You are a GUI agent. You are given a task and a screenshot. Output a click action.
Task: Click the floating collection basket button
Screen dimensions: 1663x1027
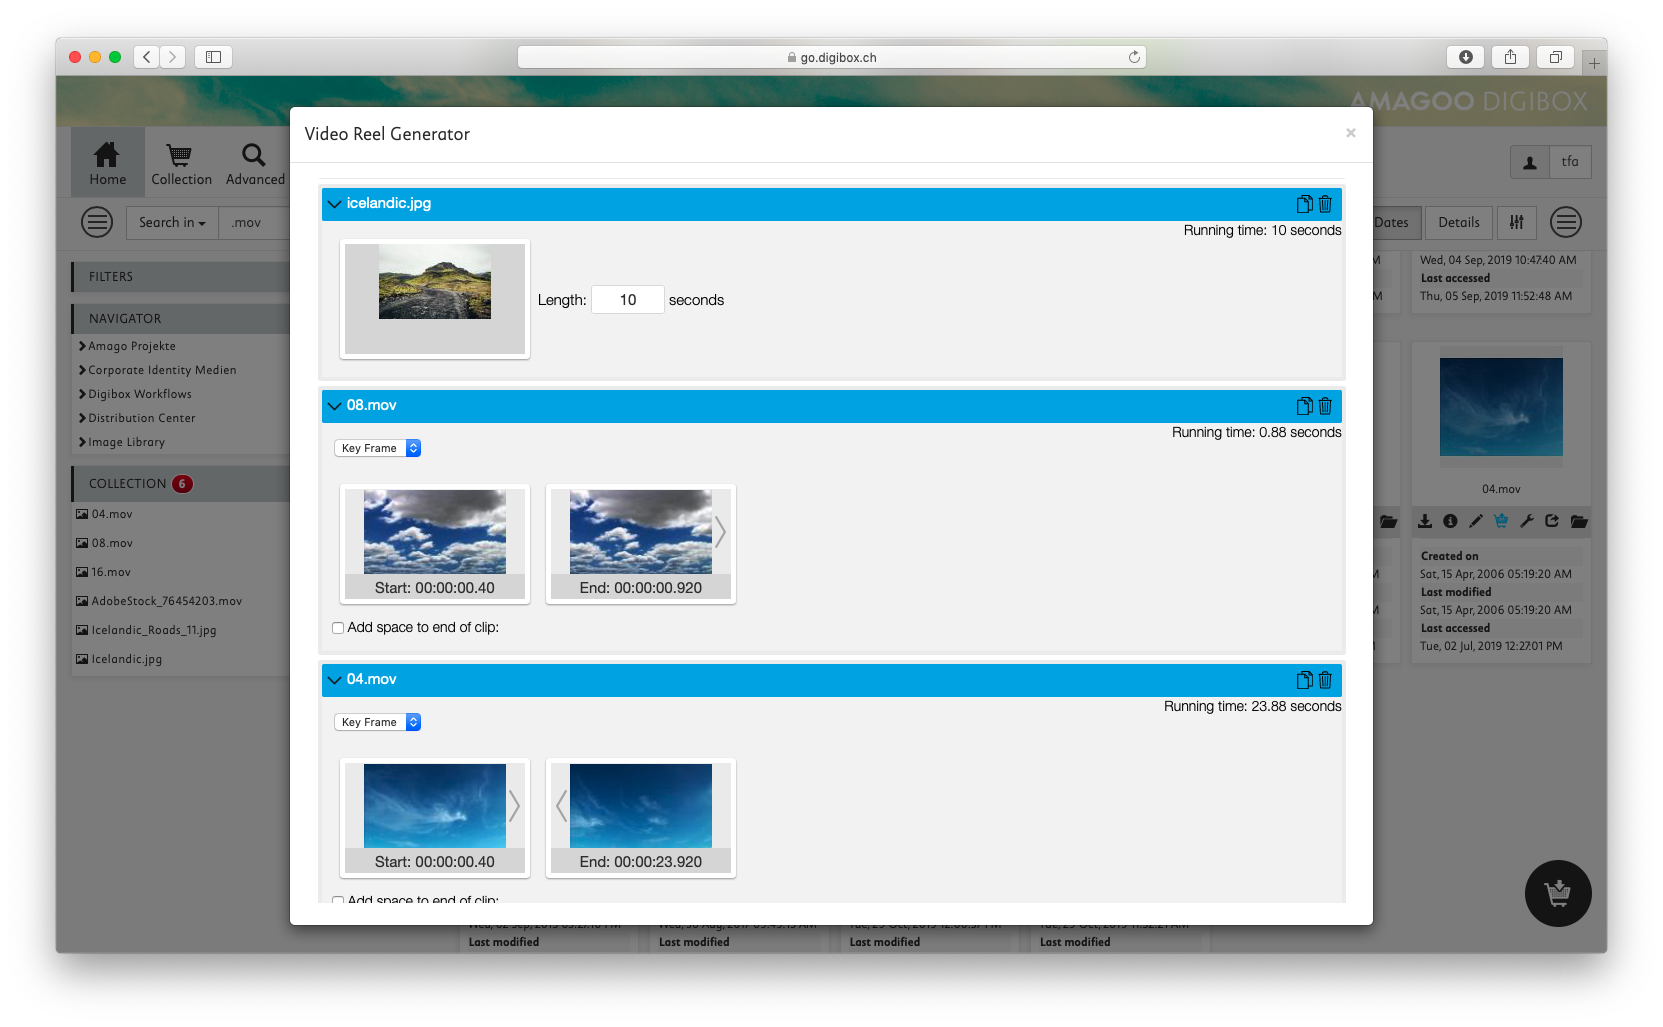coord(1557,893)
